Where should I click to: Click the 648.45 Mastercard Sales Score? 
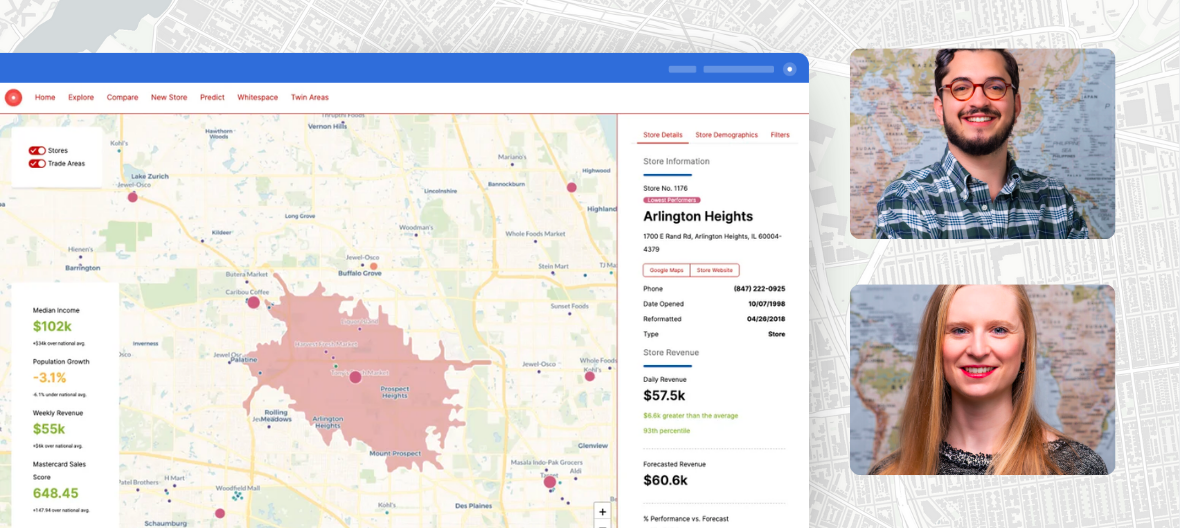[x=56, y=493]
